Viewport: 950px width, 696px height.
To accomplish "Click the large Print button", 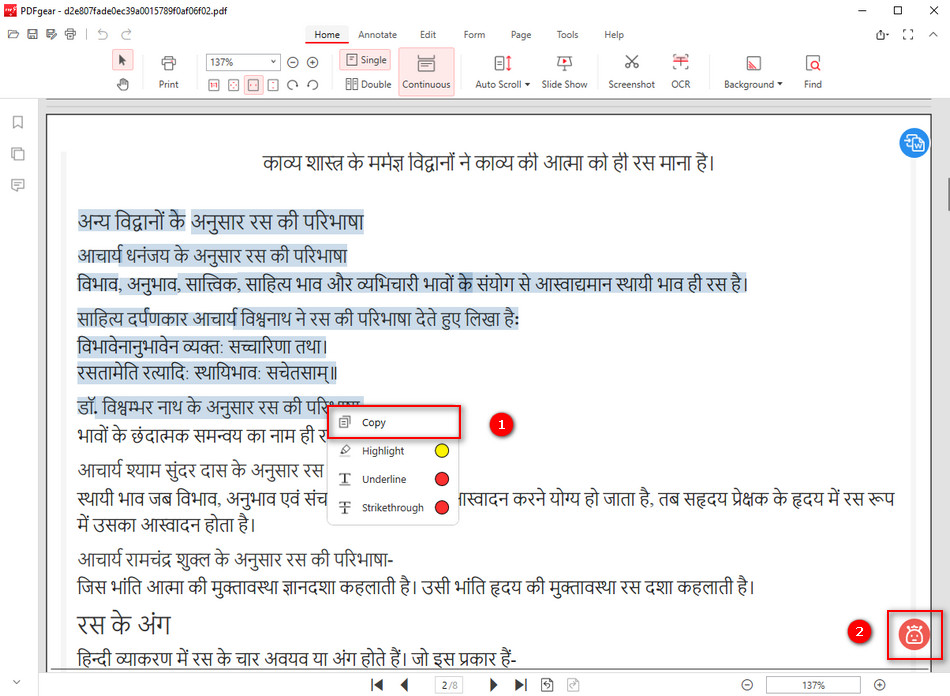I will [x=168, y=72].
